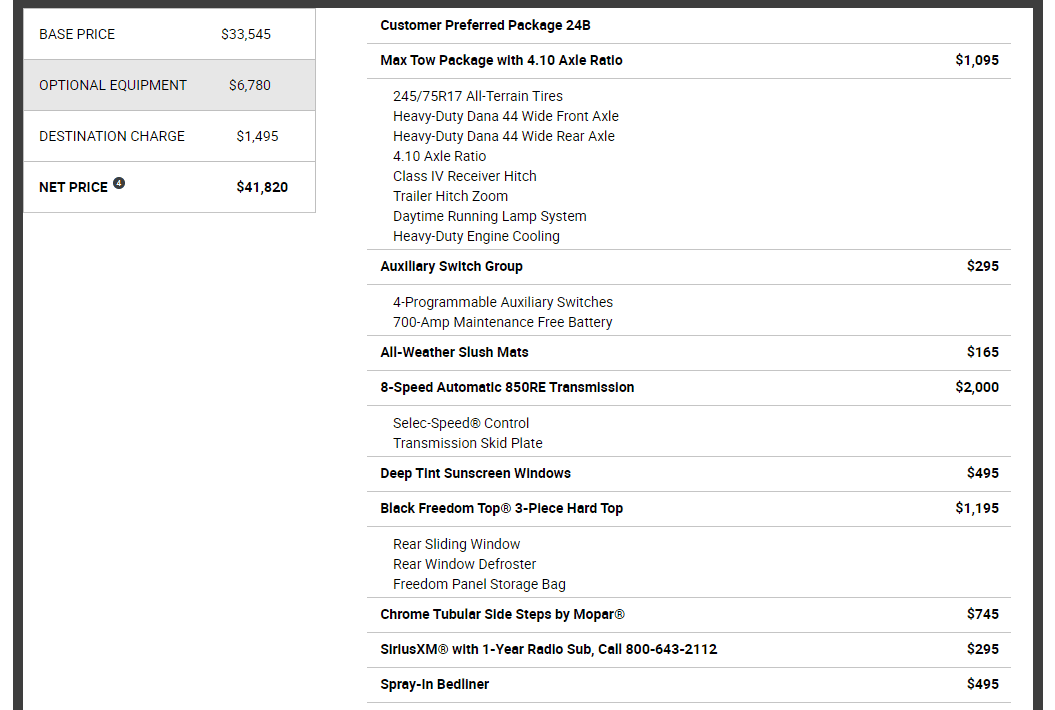Click the NET PRICE footnote 4 info icon
Image resolution: width=1055 pixels, height=710 pixels.
[x=119, y=183]
